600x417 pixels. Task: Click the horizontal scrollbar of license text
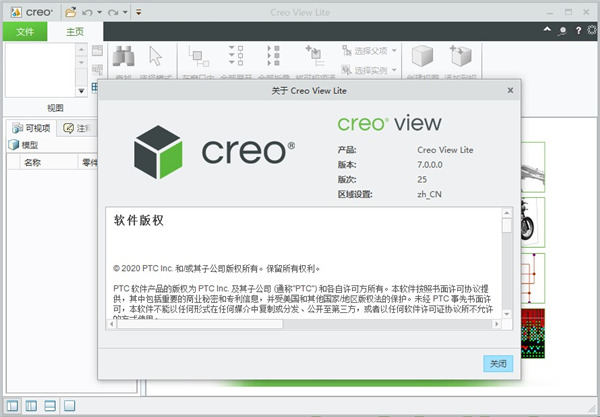point(300,323)
